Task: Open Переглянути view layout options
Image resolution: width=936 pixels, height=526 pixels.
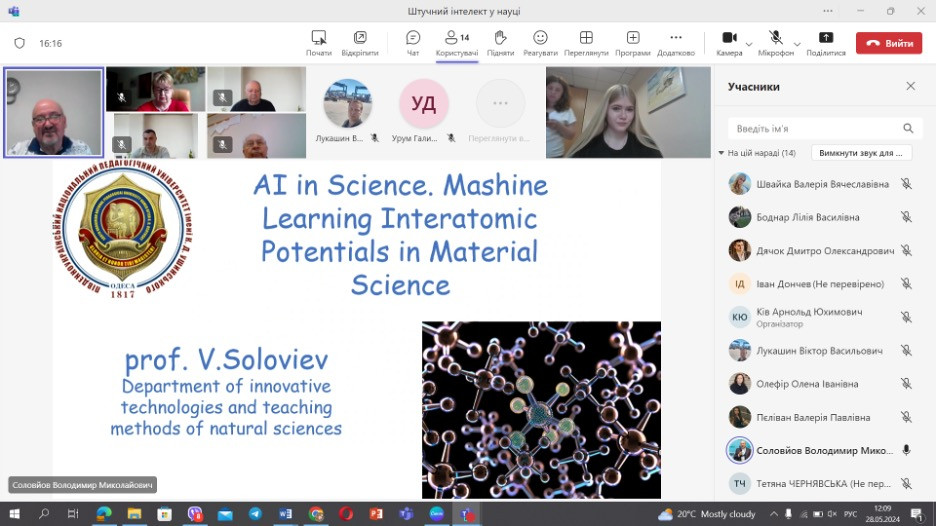Action: click(586, 42)
